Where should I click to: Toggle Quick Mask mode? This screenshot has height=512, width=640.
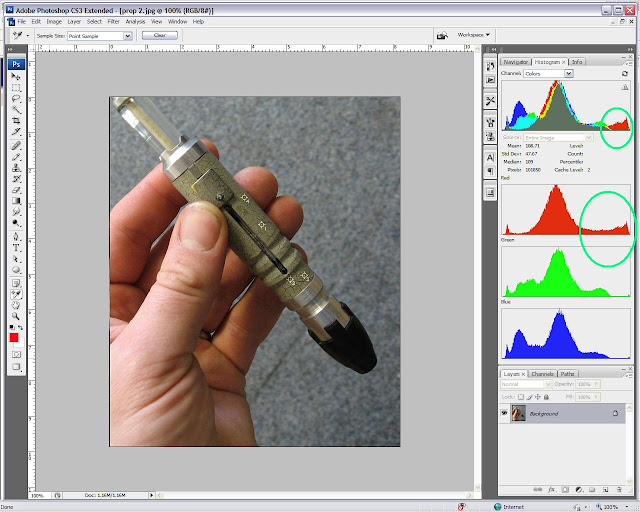(16, 354)
